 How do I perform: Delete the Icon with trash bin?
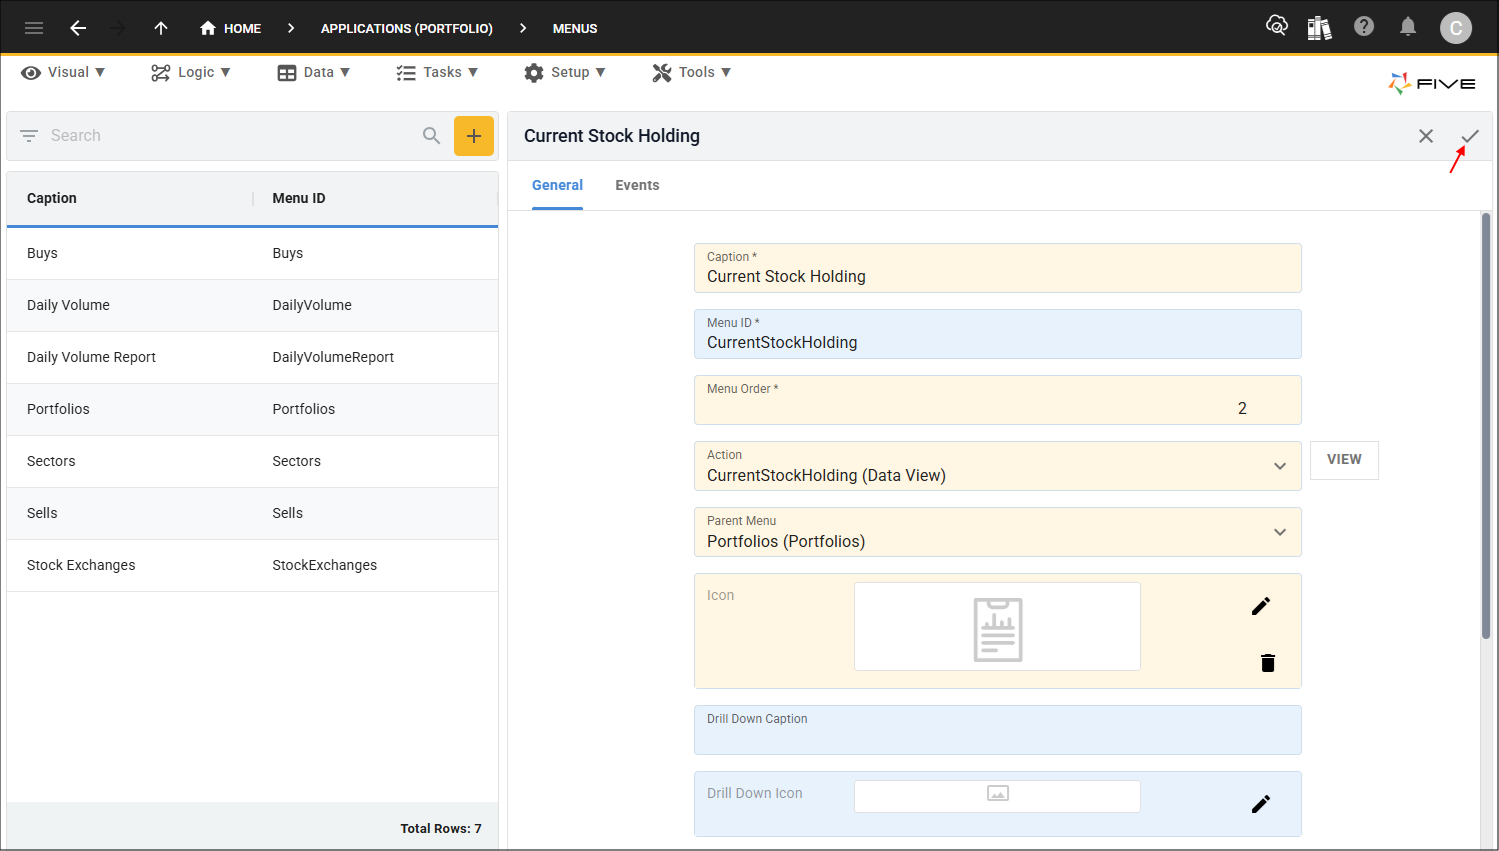point(1268,663)
